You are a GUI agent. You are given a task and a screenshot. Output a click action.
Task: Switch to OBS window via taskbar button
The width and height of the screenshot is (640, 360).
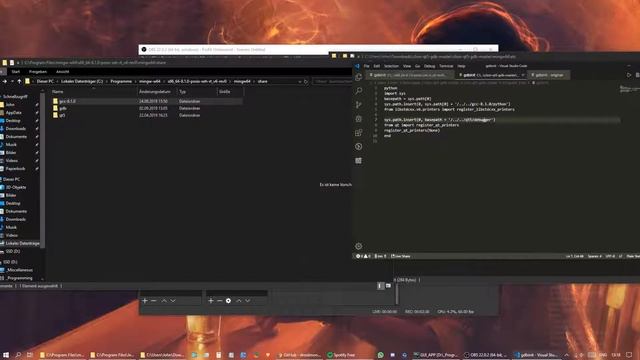tap(485, 355)
